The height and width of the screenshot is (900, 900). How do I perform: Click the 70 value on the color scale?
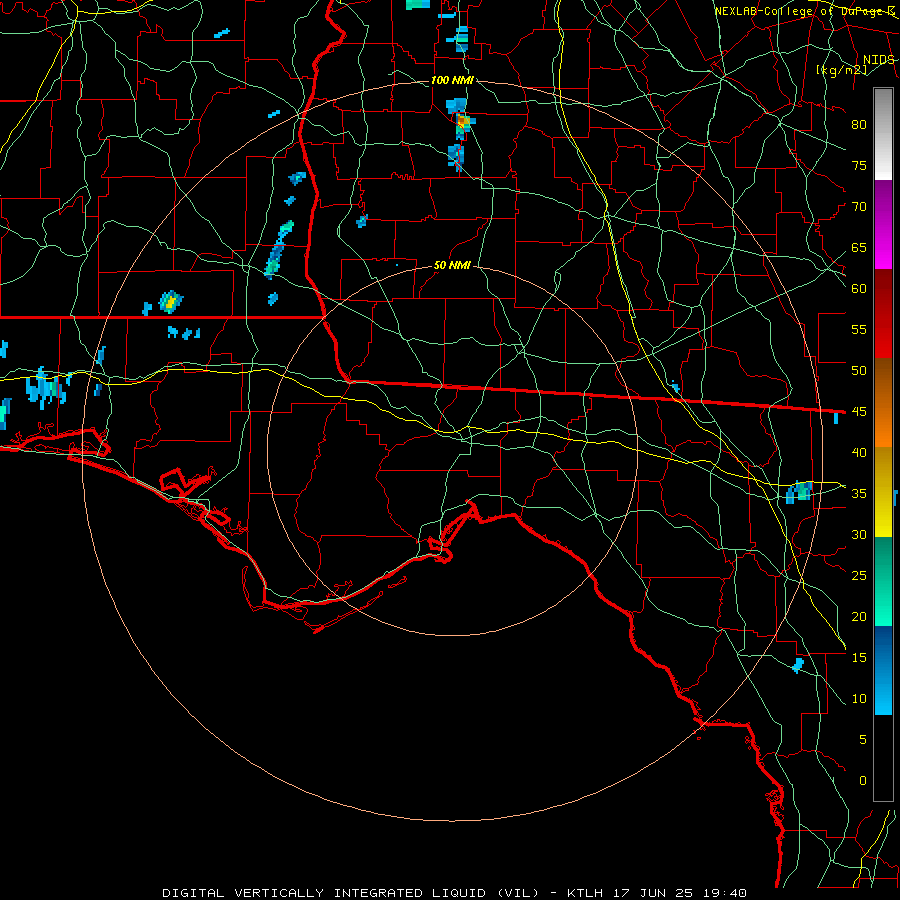click(x=859, y=207)
